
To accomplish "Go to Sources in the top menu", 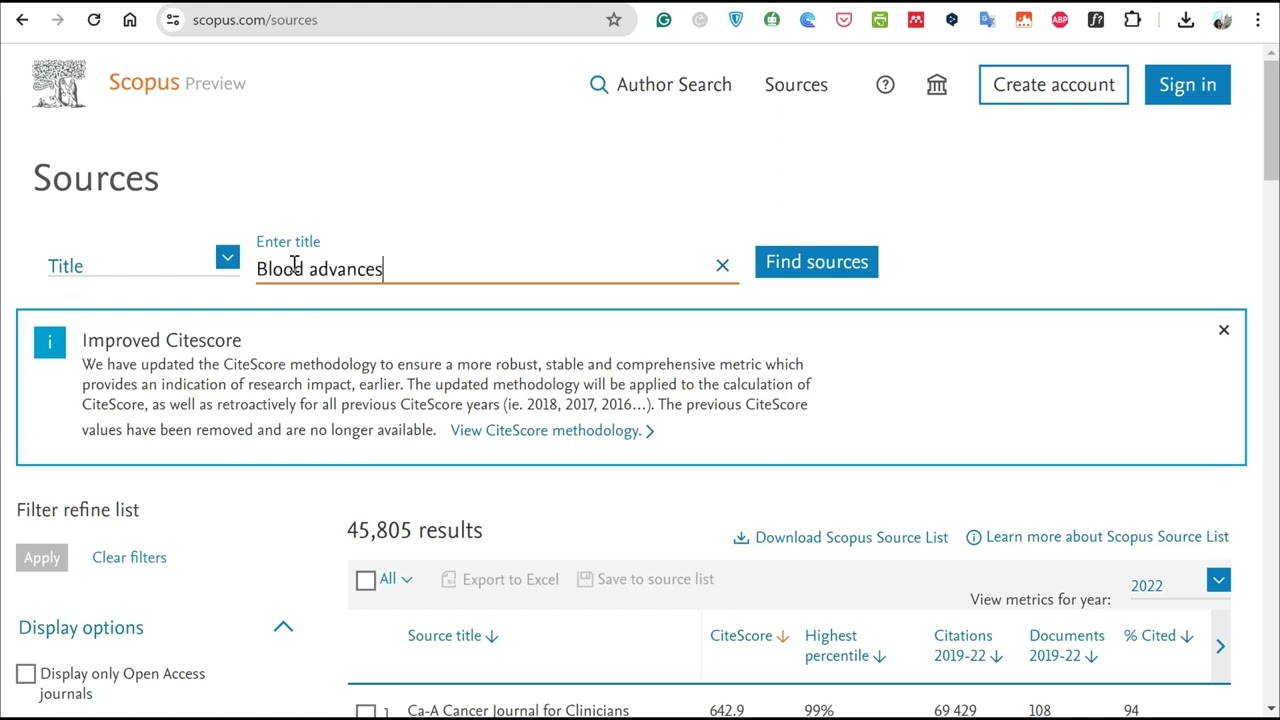I will 796,85.
